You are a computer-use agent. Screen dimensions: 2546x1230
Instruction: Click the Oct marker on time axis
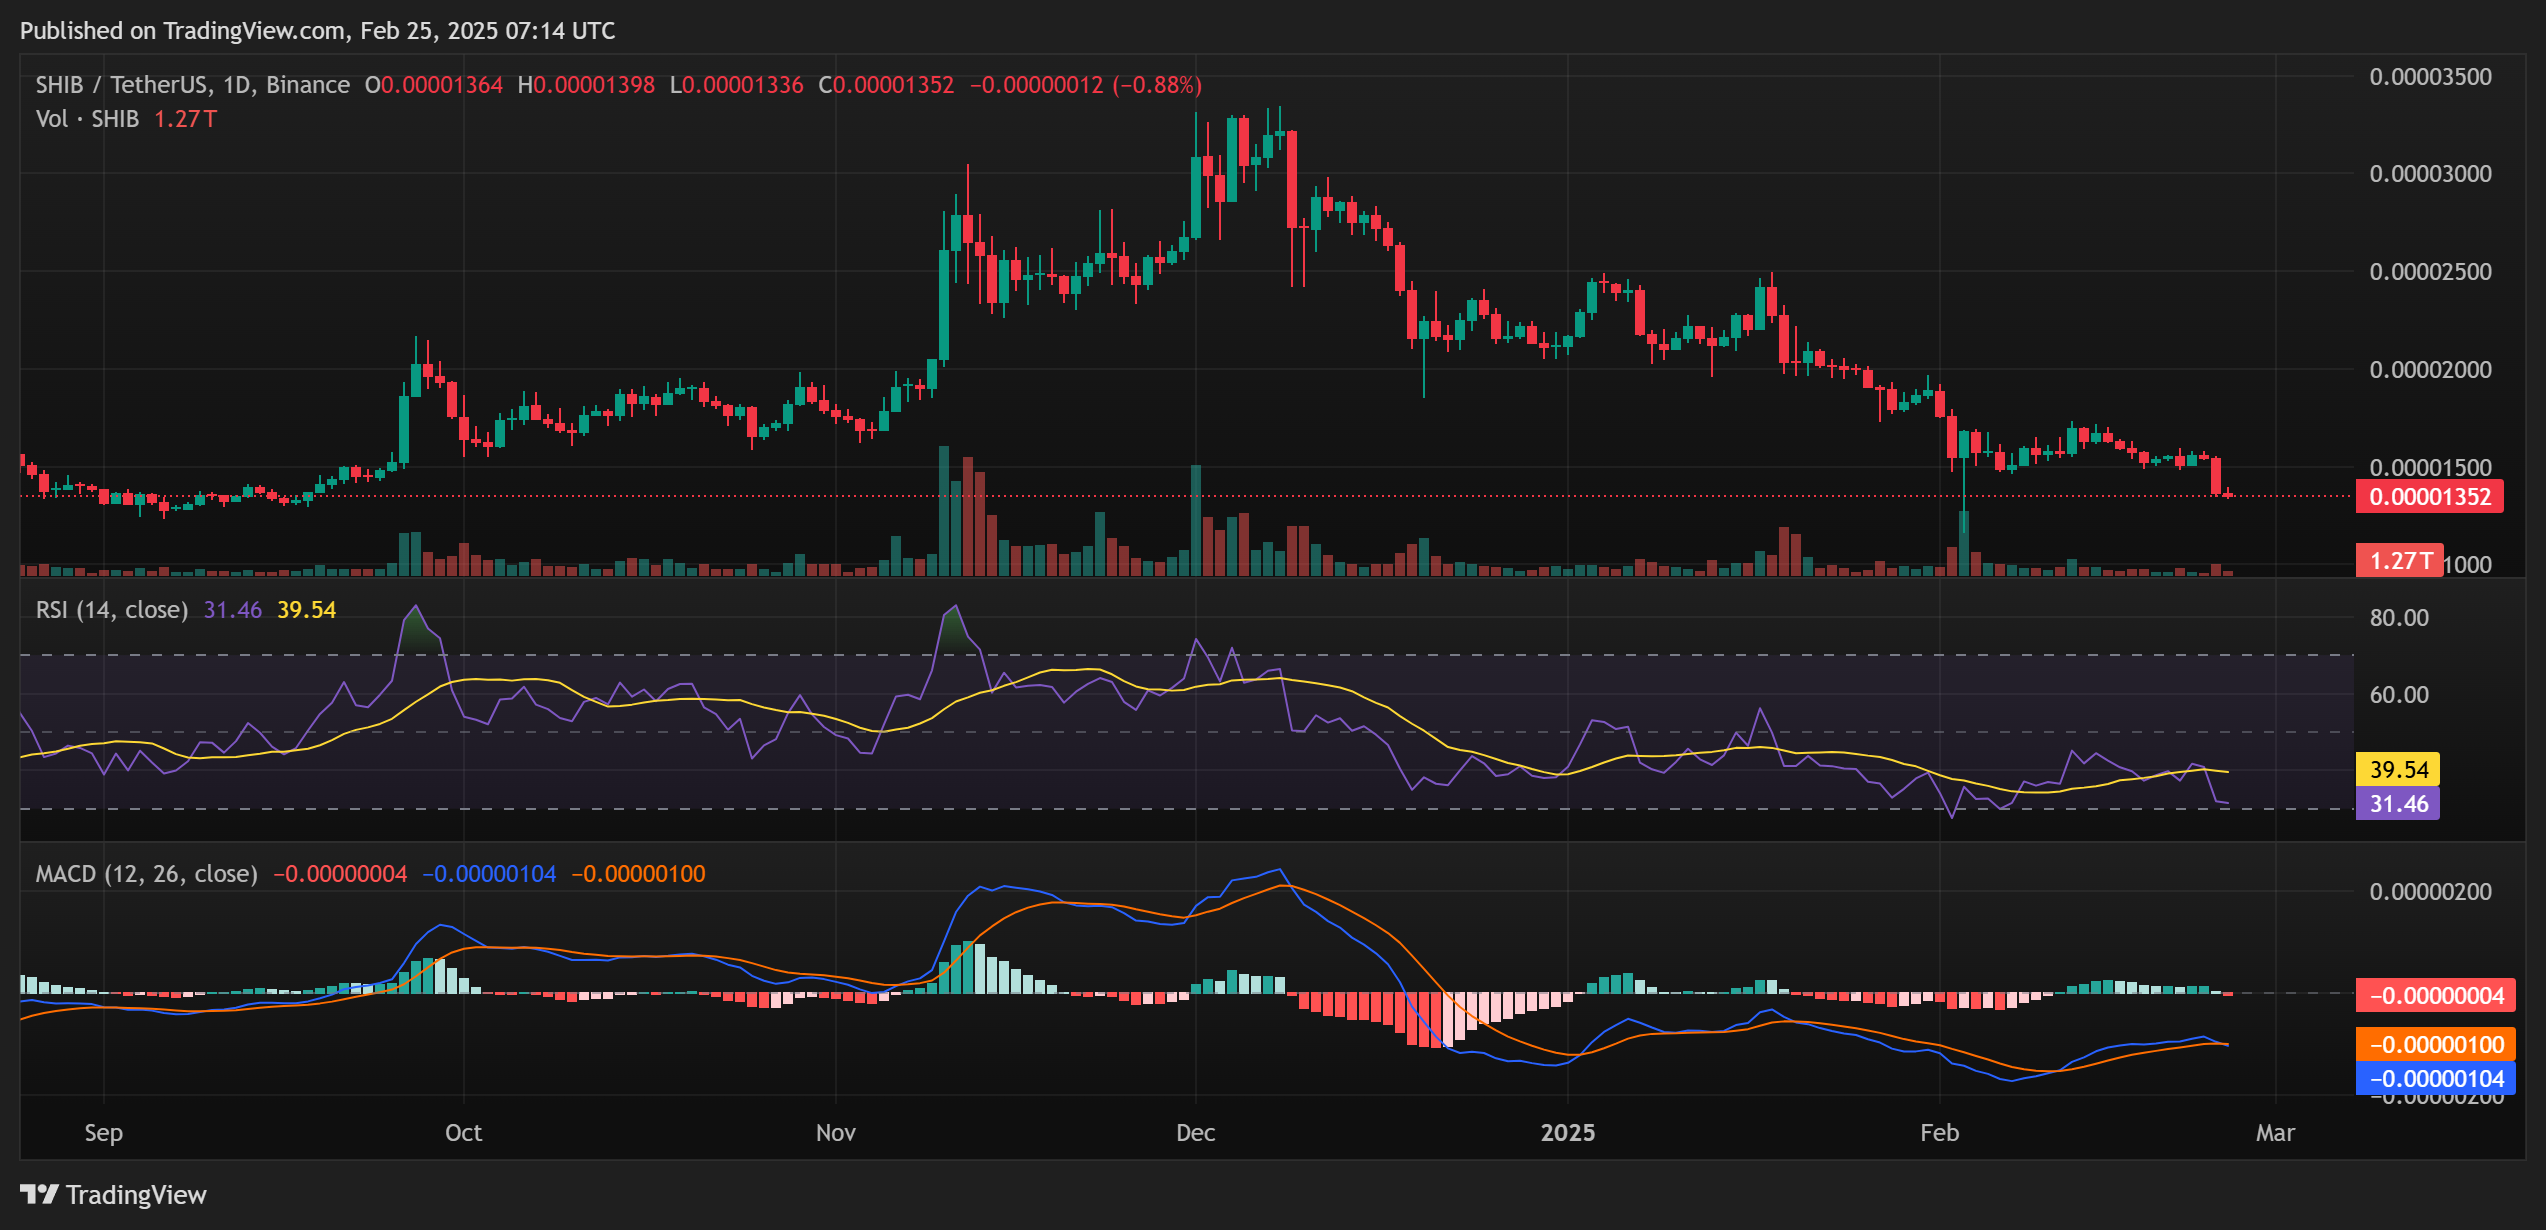tap(463, 1133)
